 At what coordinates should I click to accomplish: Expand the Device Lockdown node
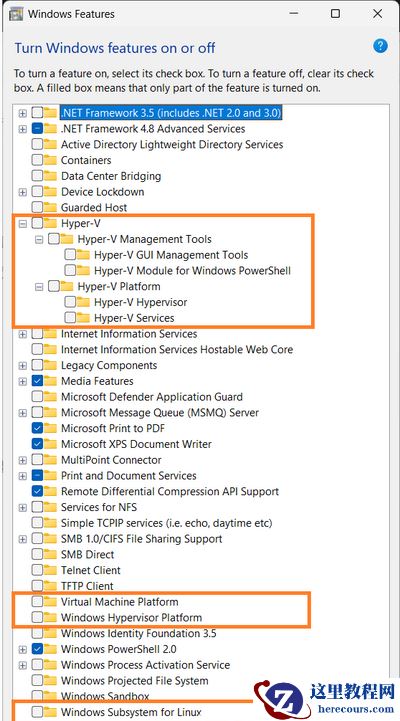pos(23,192)
